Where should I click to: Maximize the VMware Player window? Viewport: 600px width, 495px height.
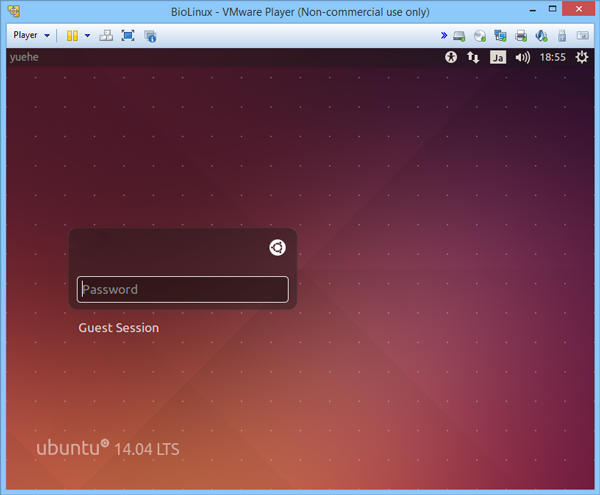pos(553,9)
